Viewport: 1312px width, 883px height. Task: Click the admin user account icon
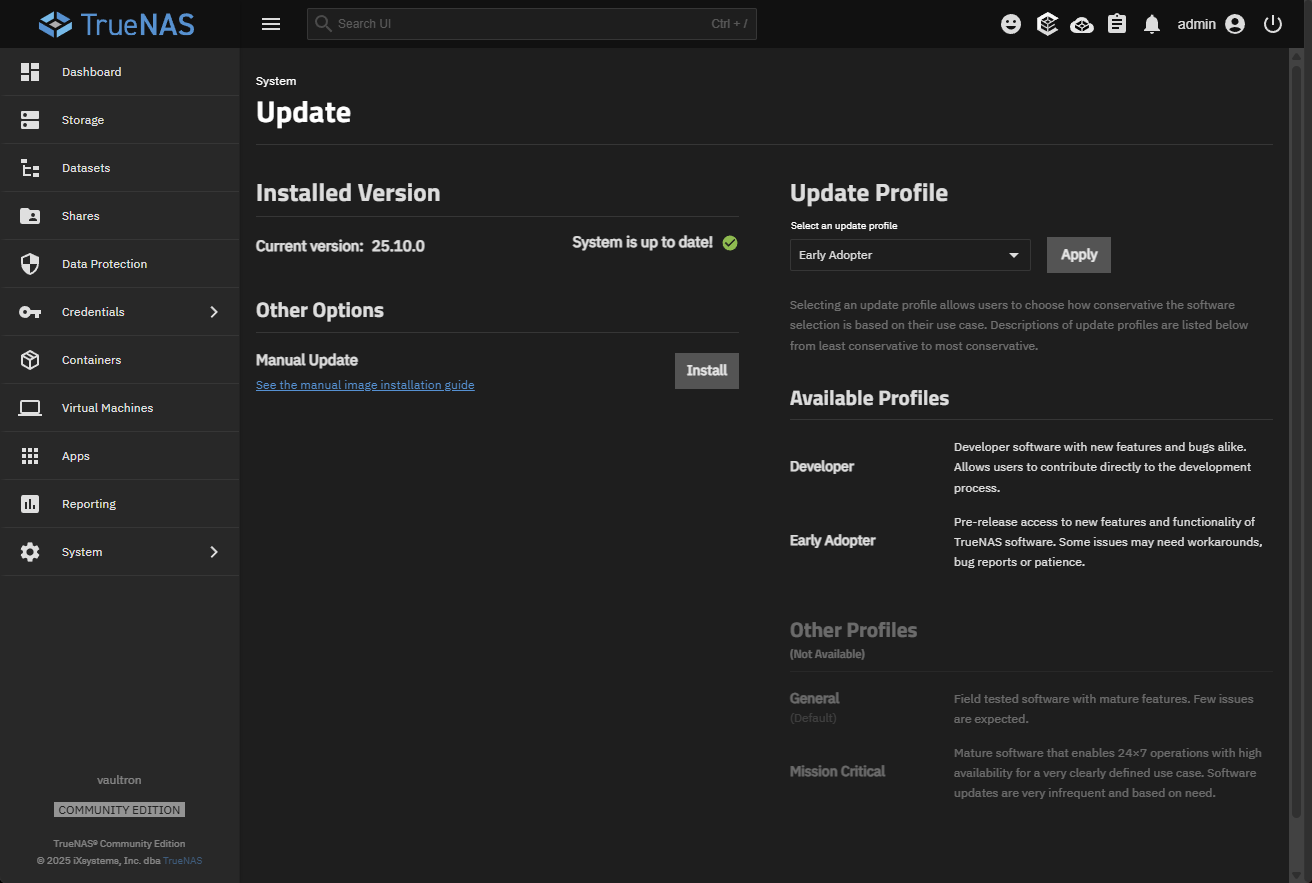point(1235,24)
